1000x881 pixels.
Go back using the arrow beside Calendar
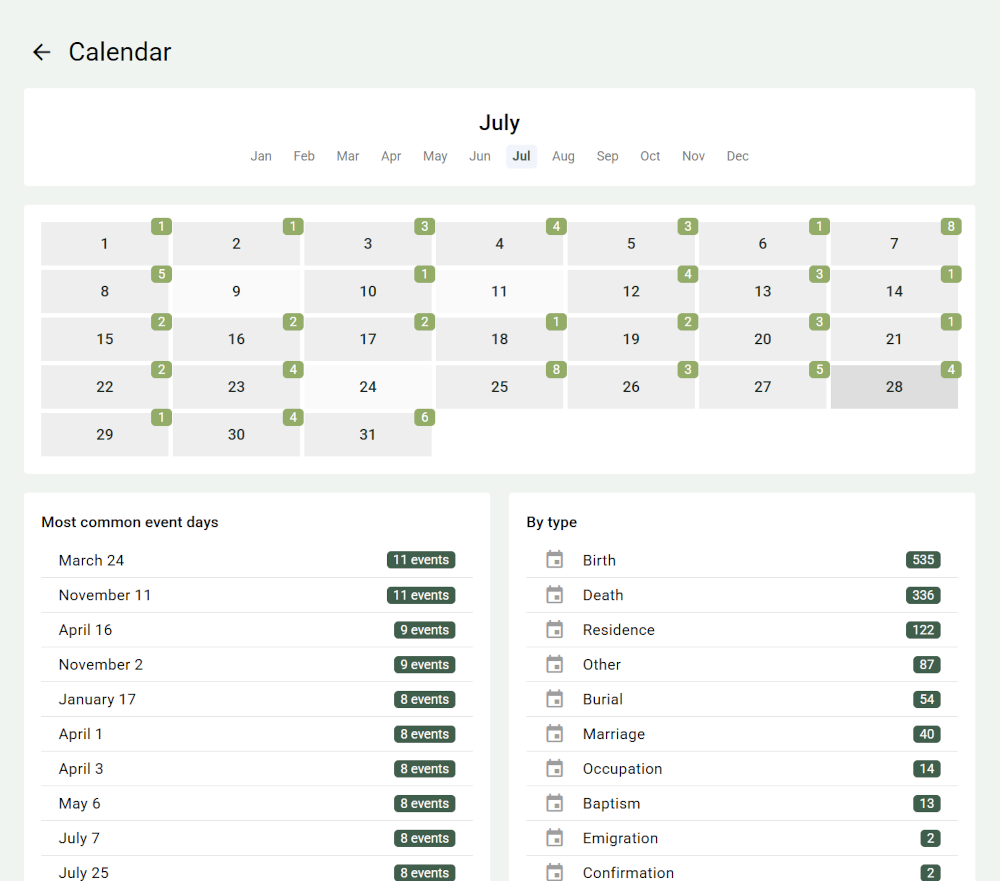click(x=41, y=52)
